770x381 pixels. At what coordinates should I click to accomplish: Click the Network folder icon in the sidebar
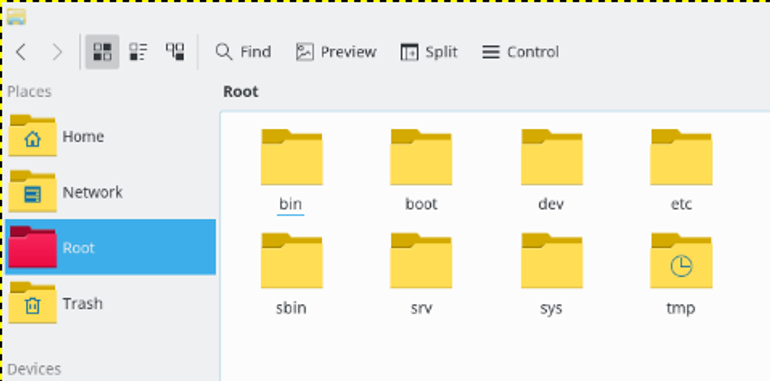32,191
